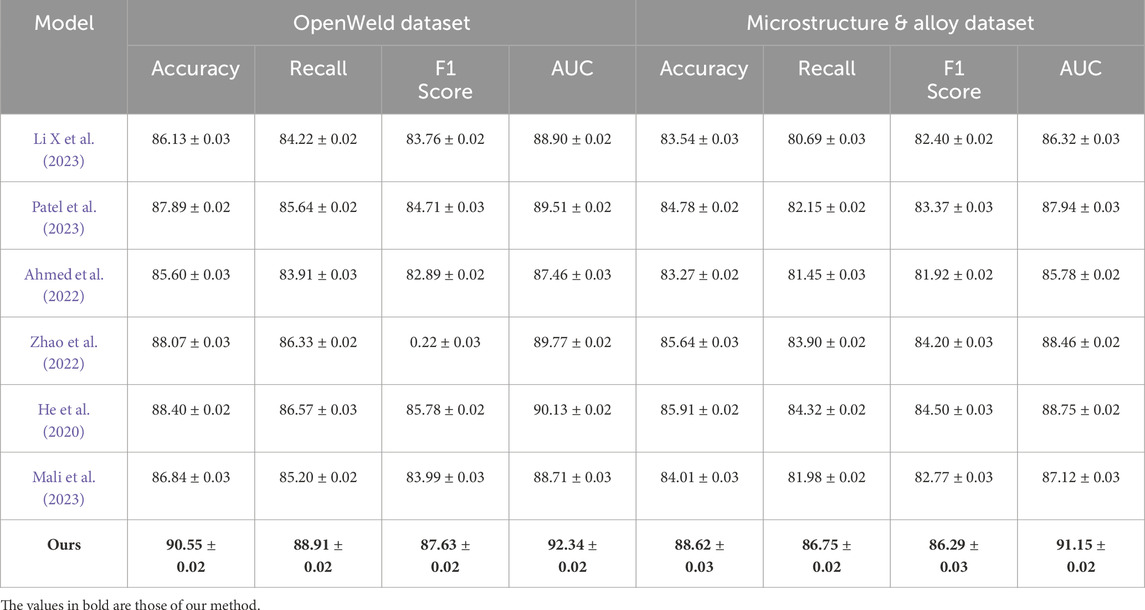Select the Accuracy header under OpenWeld dataset

[x=195, y=69]
